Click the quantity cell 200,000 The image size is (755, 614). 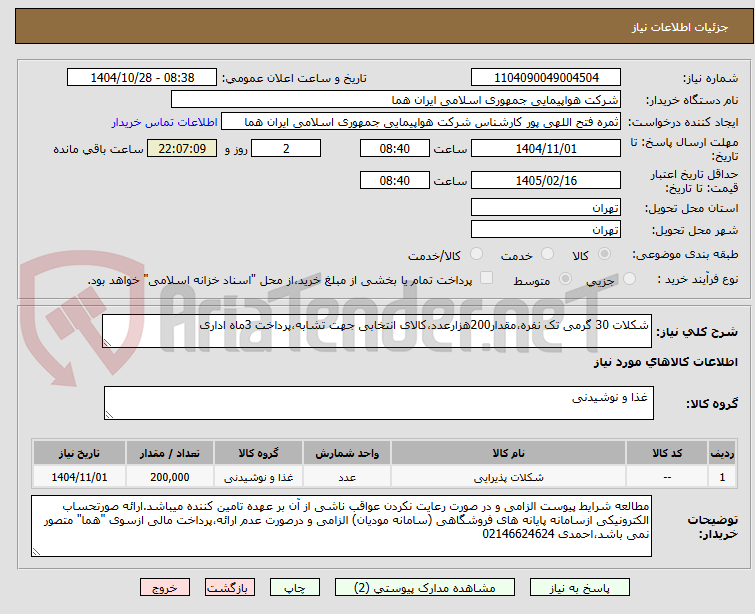coord(169,477)
